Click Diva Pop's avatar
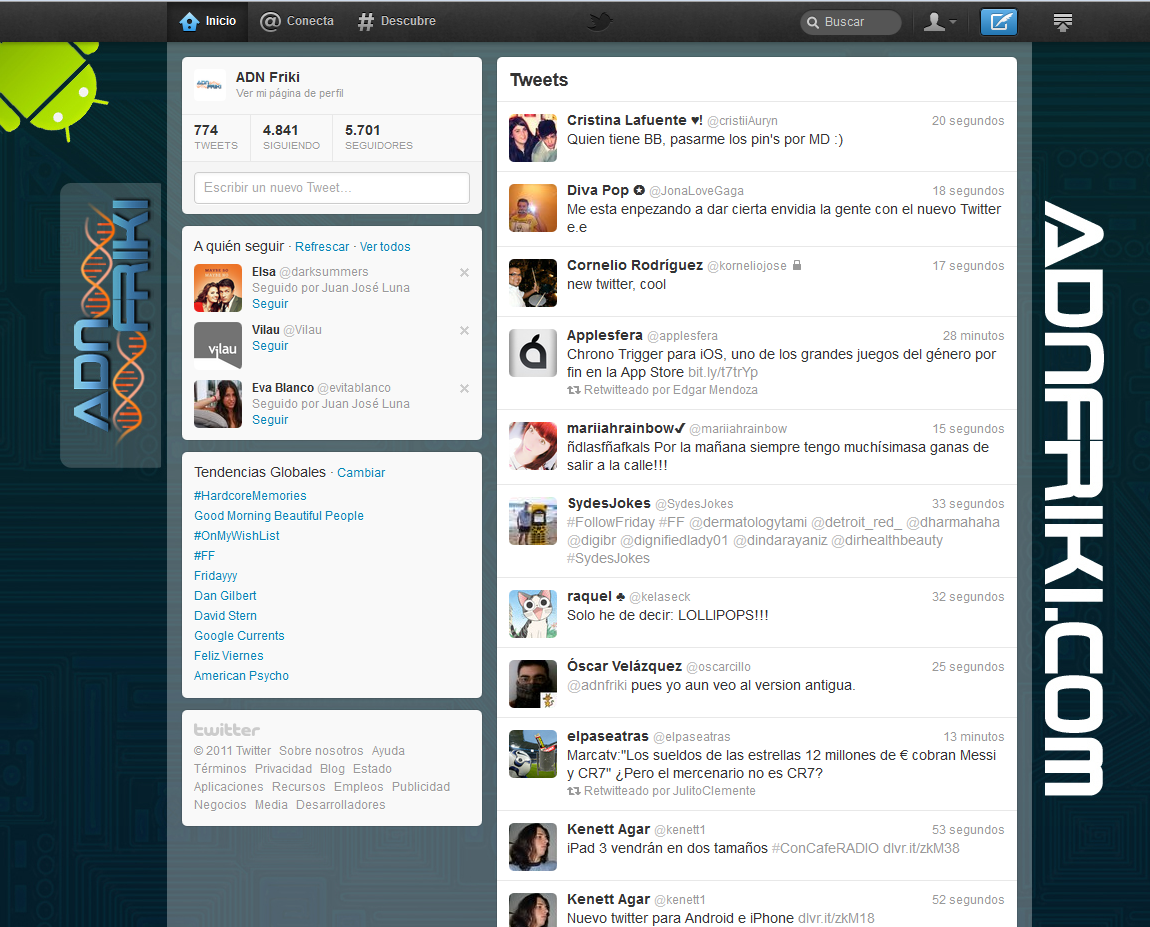The width and height of the screenshot is (1150, 927). [x=533, y=208]
